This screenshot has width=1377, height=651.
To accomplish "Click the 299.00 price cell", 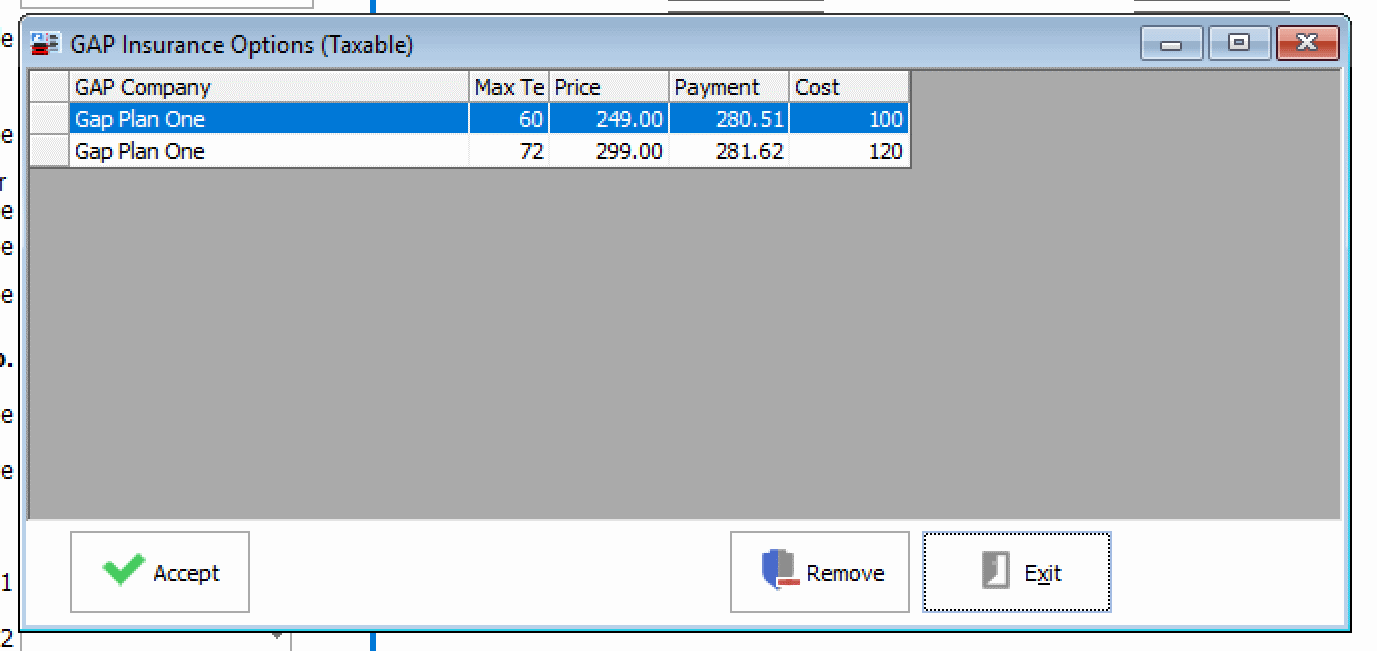I will (x=608, y=151).
